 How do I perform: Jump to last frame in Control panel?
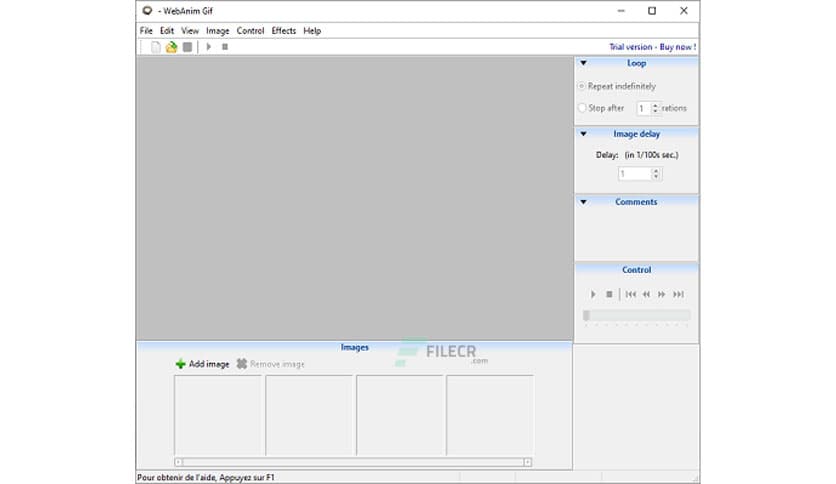coord(678,294)
